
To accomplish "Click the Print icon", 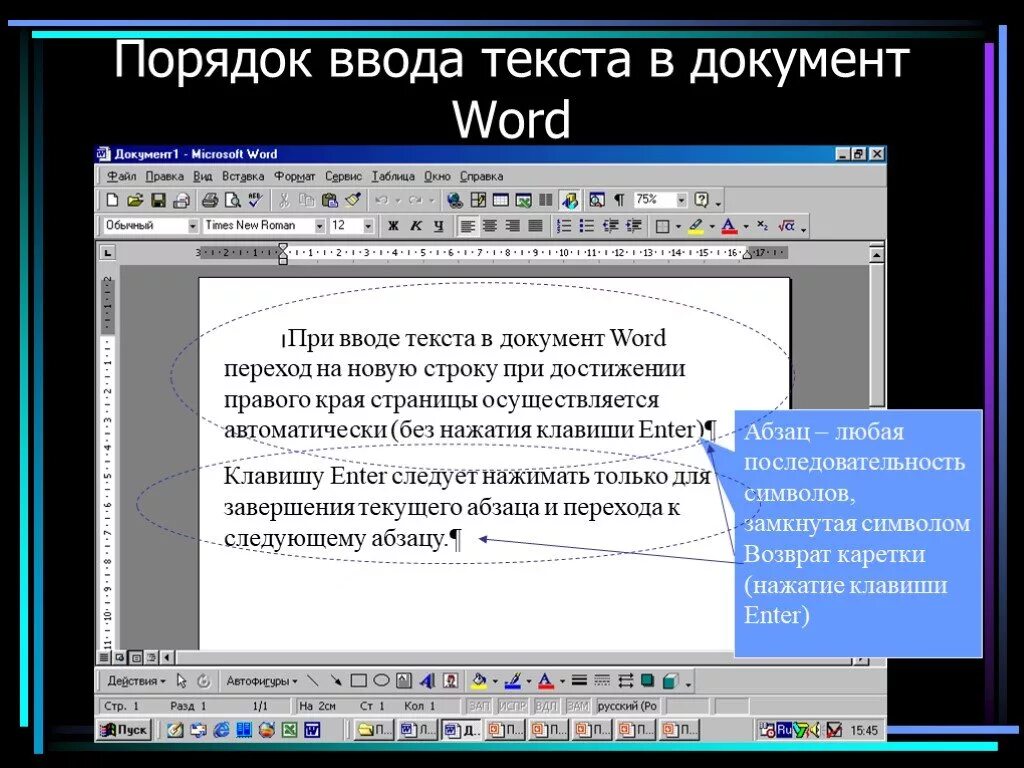I will coord(209,200).
